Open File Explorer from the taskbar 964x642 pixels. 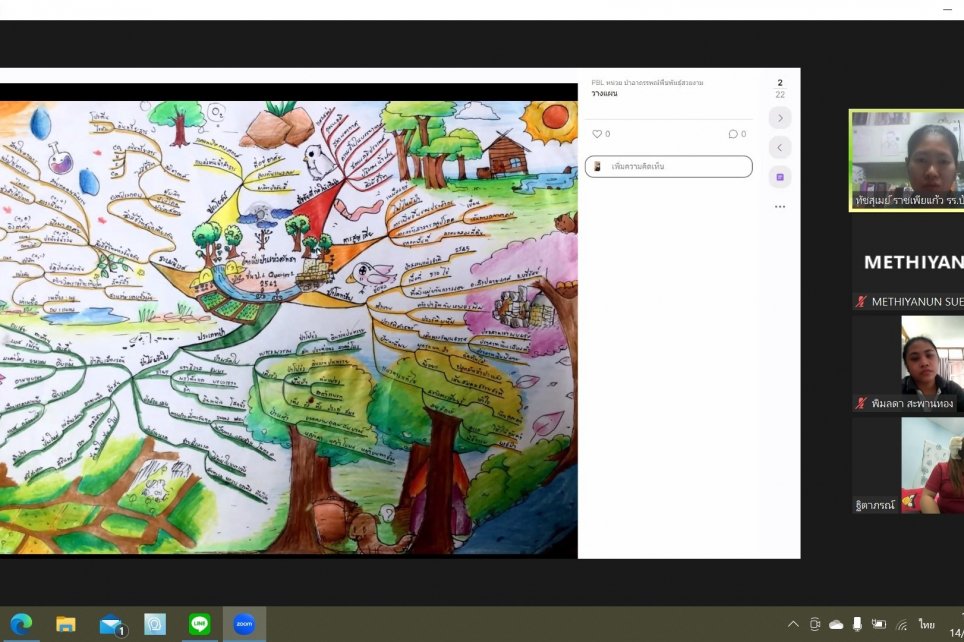pos(66,624)
